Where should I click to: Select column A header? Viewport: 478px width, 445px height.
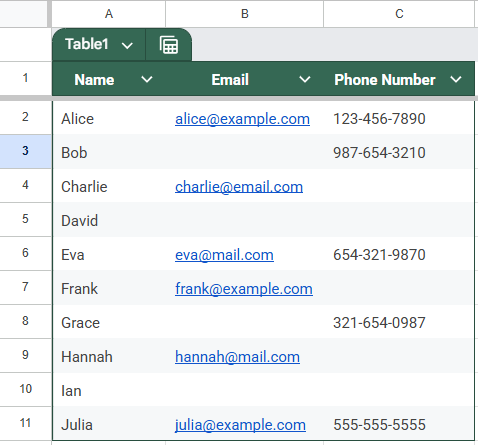109,14
